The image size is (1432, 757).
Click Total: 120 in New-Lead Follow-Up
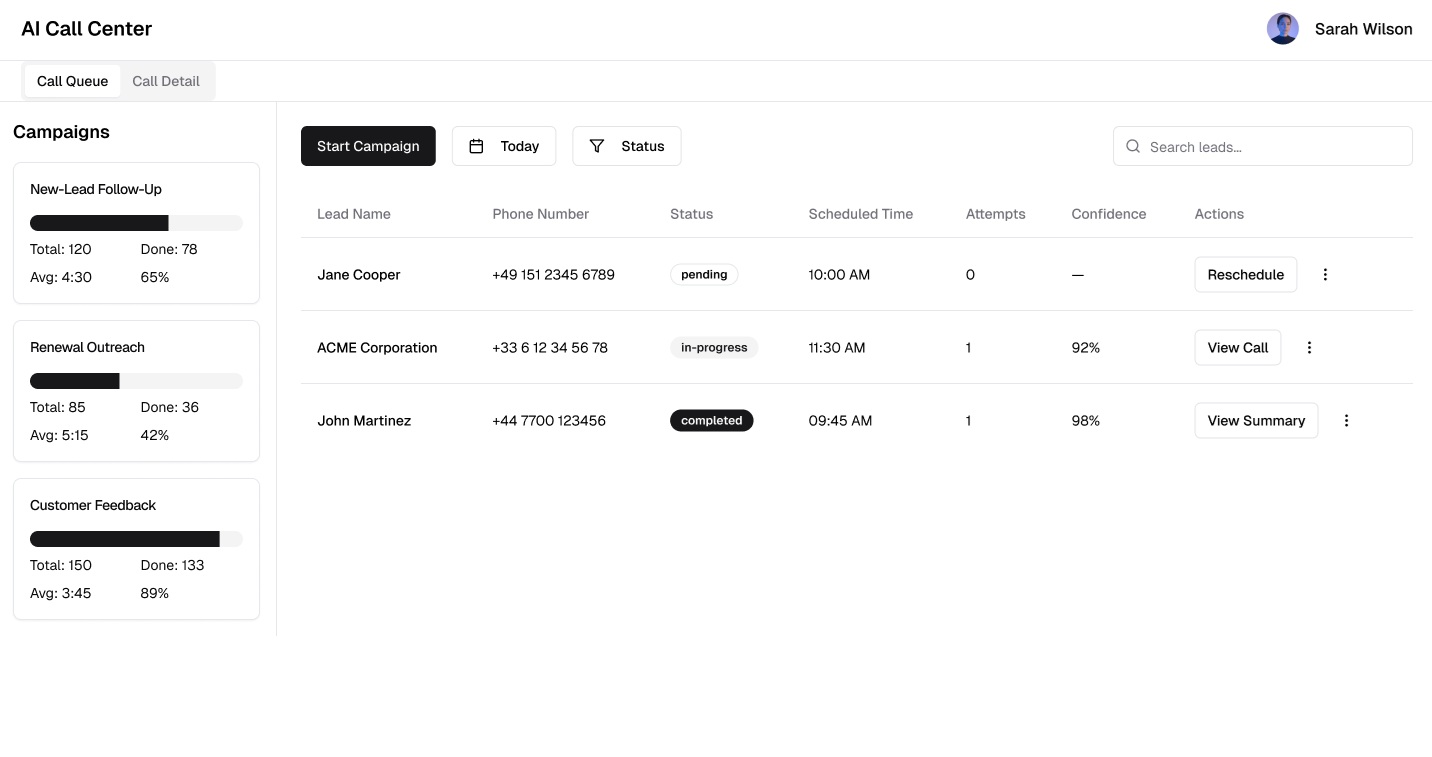[61, 249]
